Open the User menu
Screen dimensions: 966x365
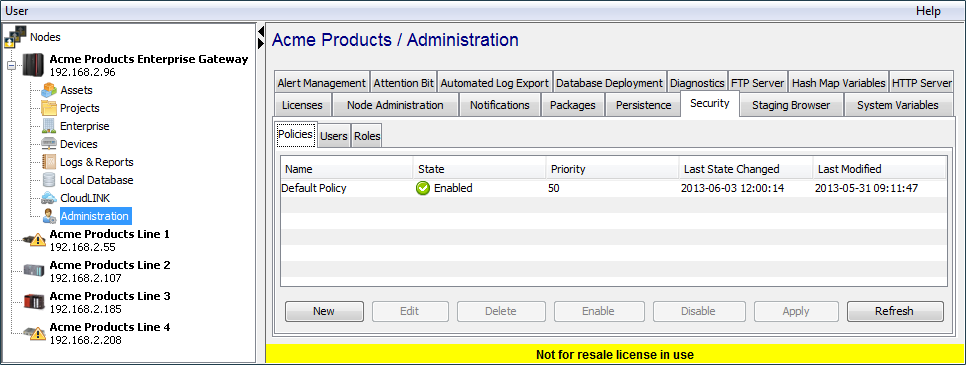17,10
